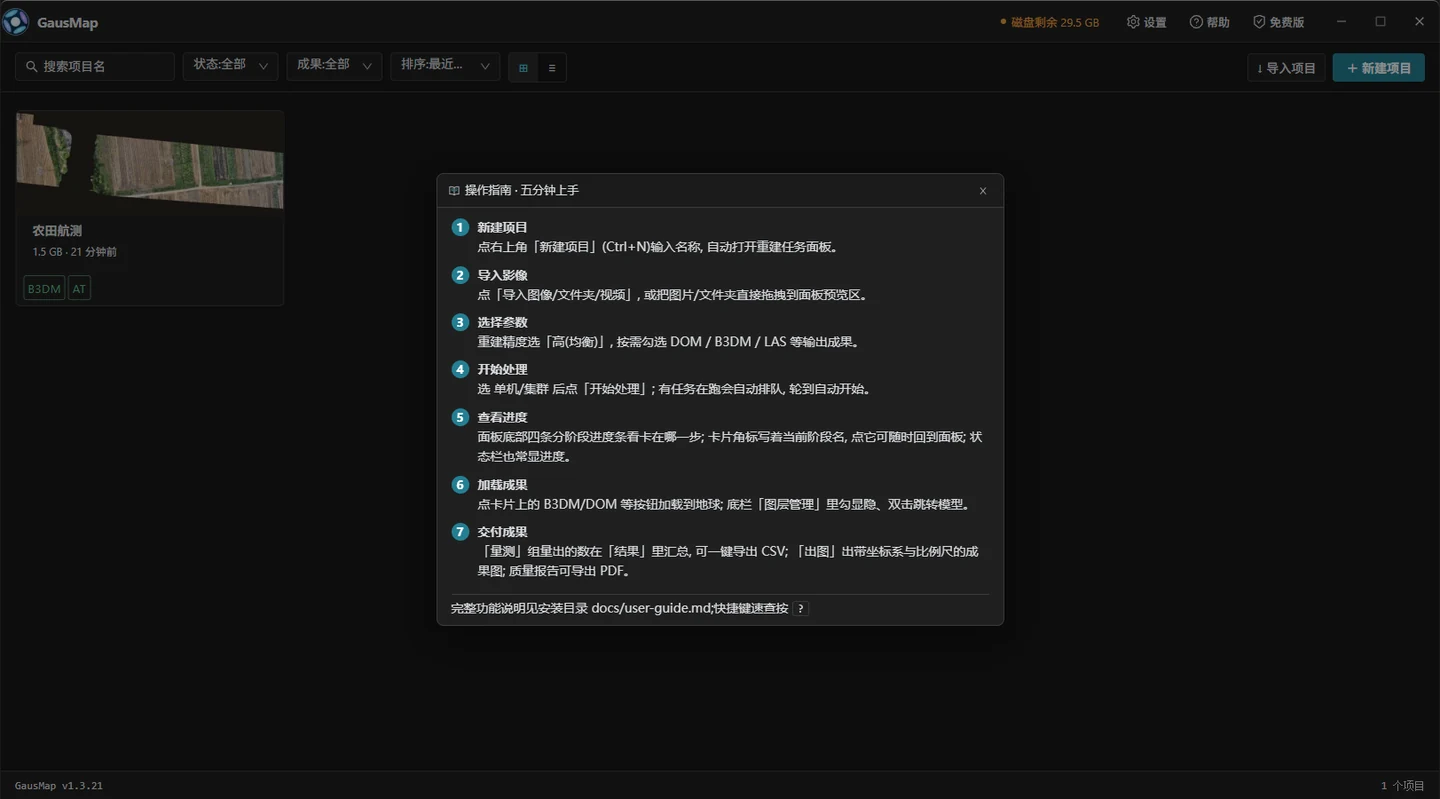1440x799 pixels.
Task: Focus the 搜索项目名 search field
Action: 95,66
